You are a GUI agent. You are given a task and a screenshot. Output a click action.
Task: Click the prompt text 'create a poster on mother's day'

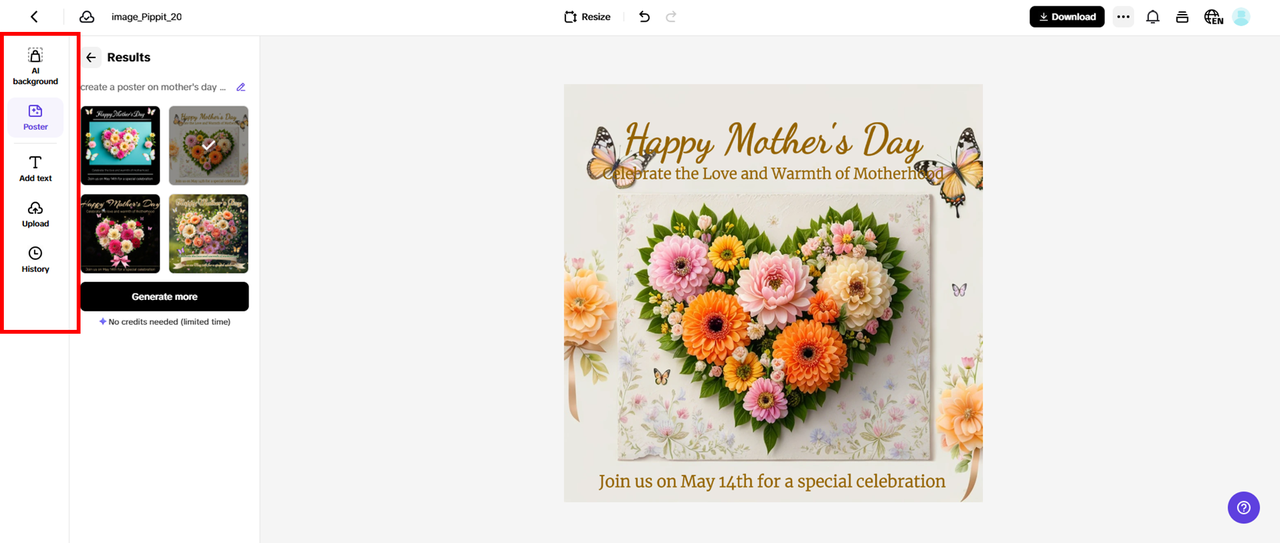pos(152,87)
